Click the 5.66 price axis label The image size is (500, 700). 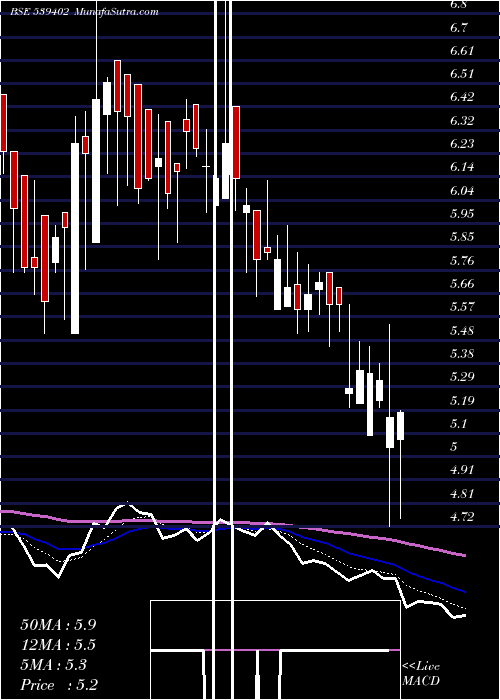(x=462, y=283)
